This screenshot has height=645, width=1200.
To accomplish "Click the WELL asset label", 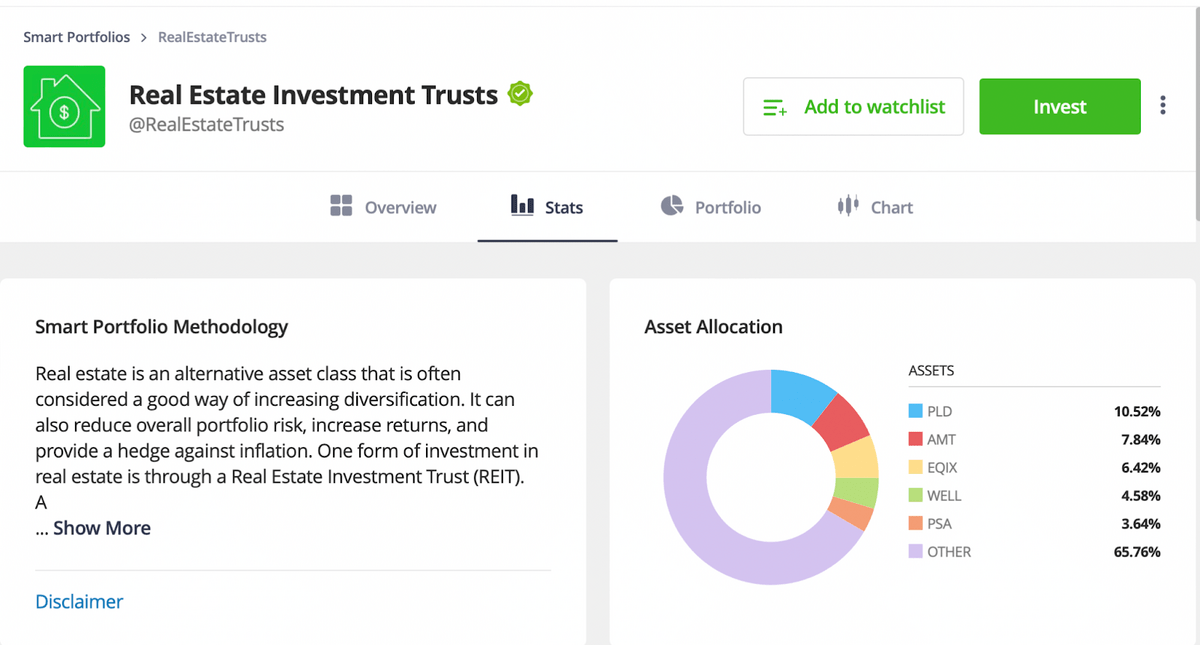I will (944, 495).
